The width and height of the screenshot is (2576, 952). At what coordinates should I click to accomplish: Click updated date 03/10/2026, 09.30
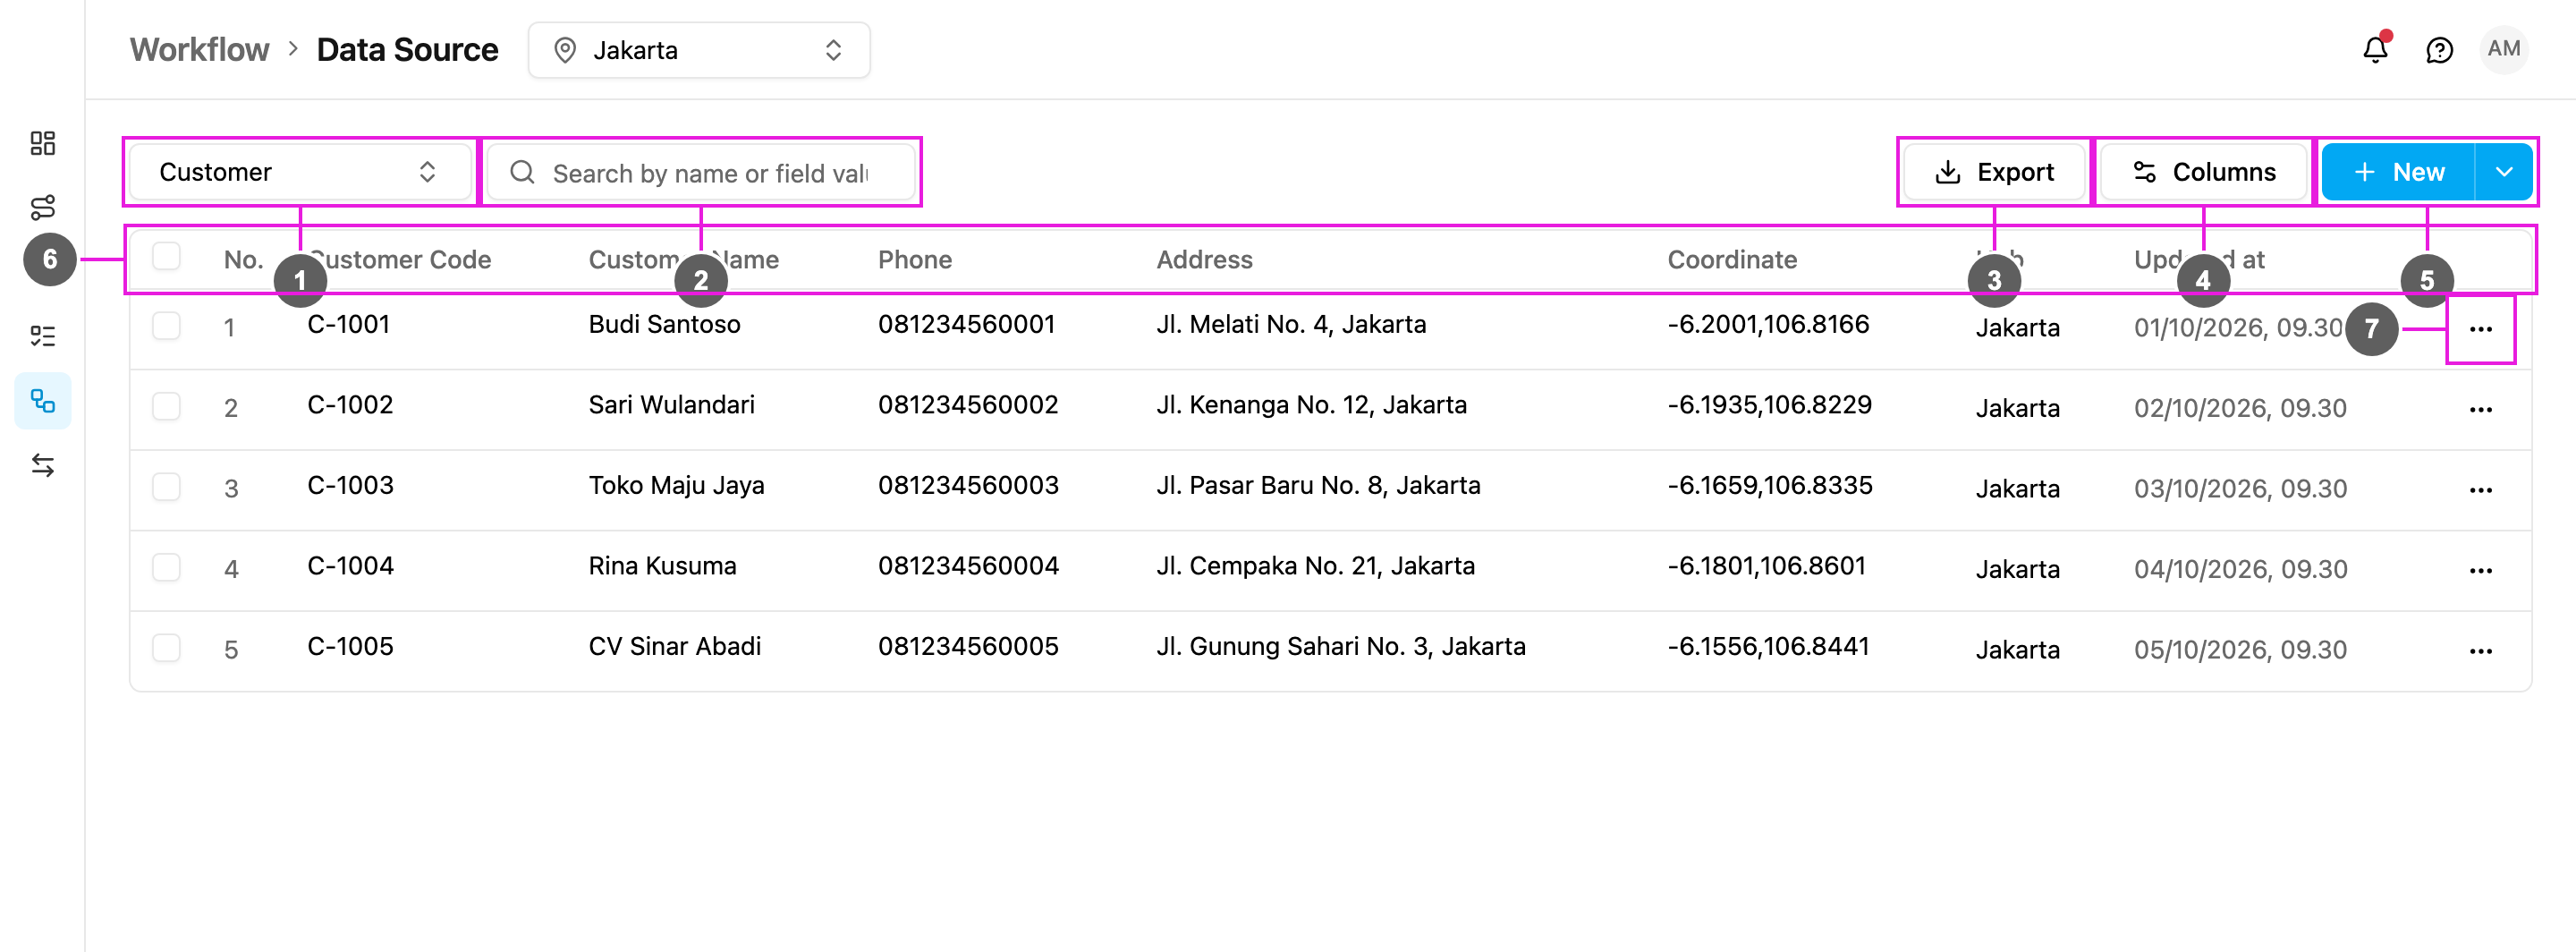point(2240,489)
